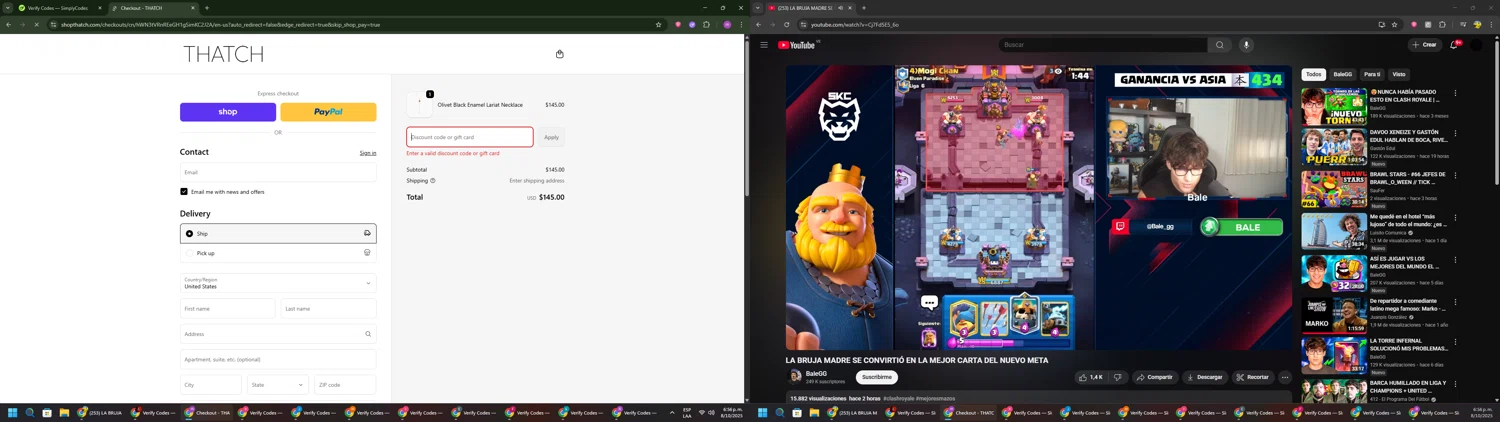Open search on the right taskbar

(780, 412)
